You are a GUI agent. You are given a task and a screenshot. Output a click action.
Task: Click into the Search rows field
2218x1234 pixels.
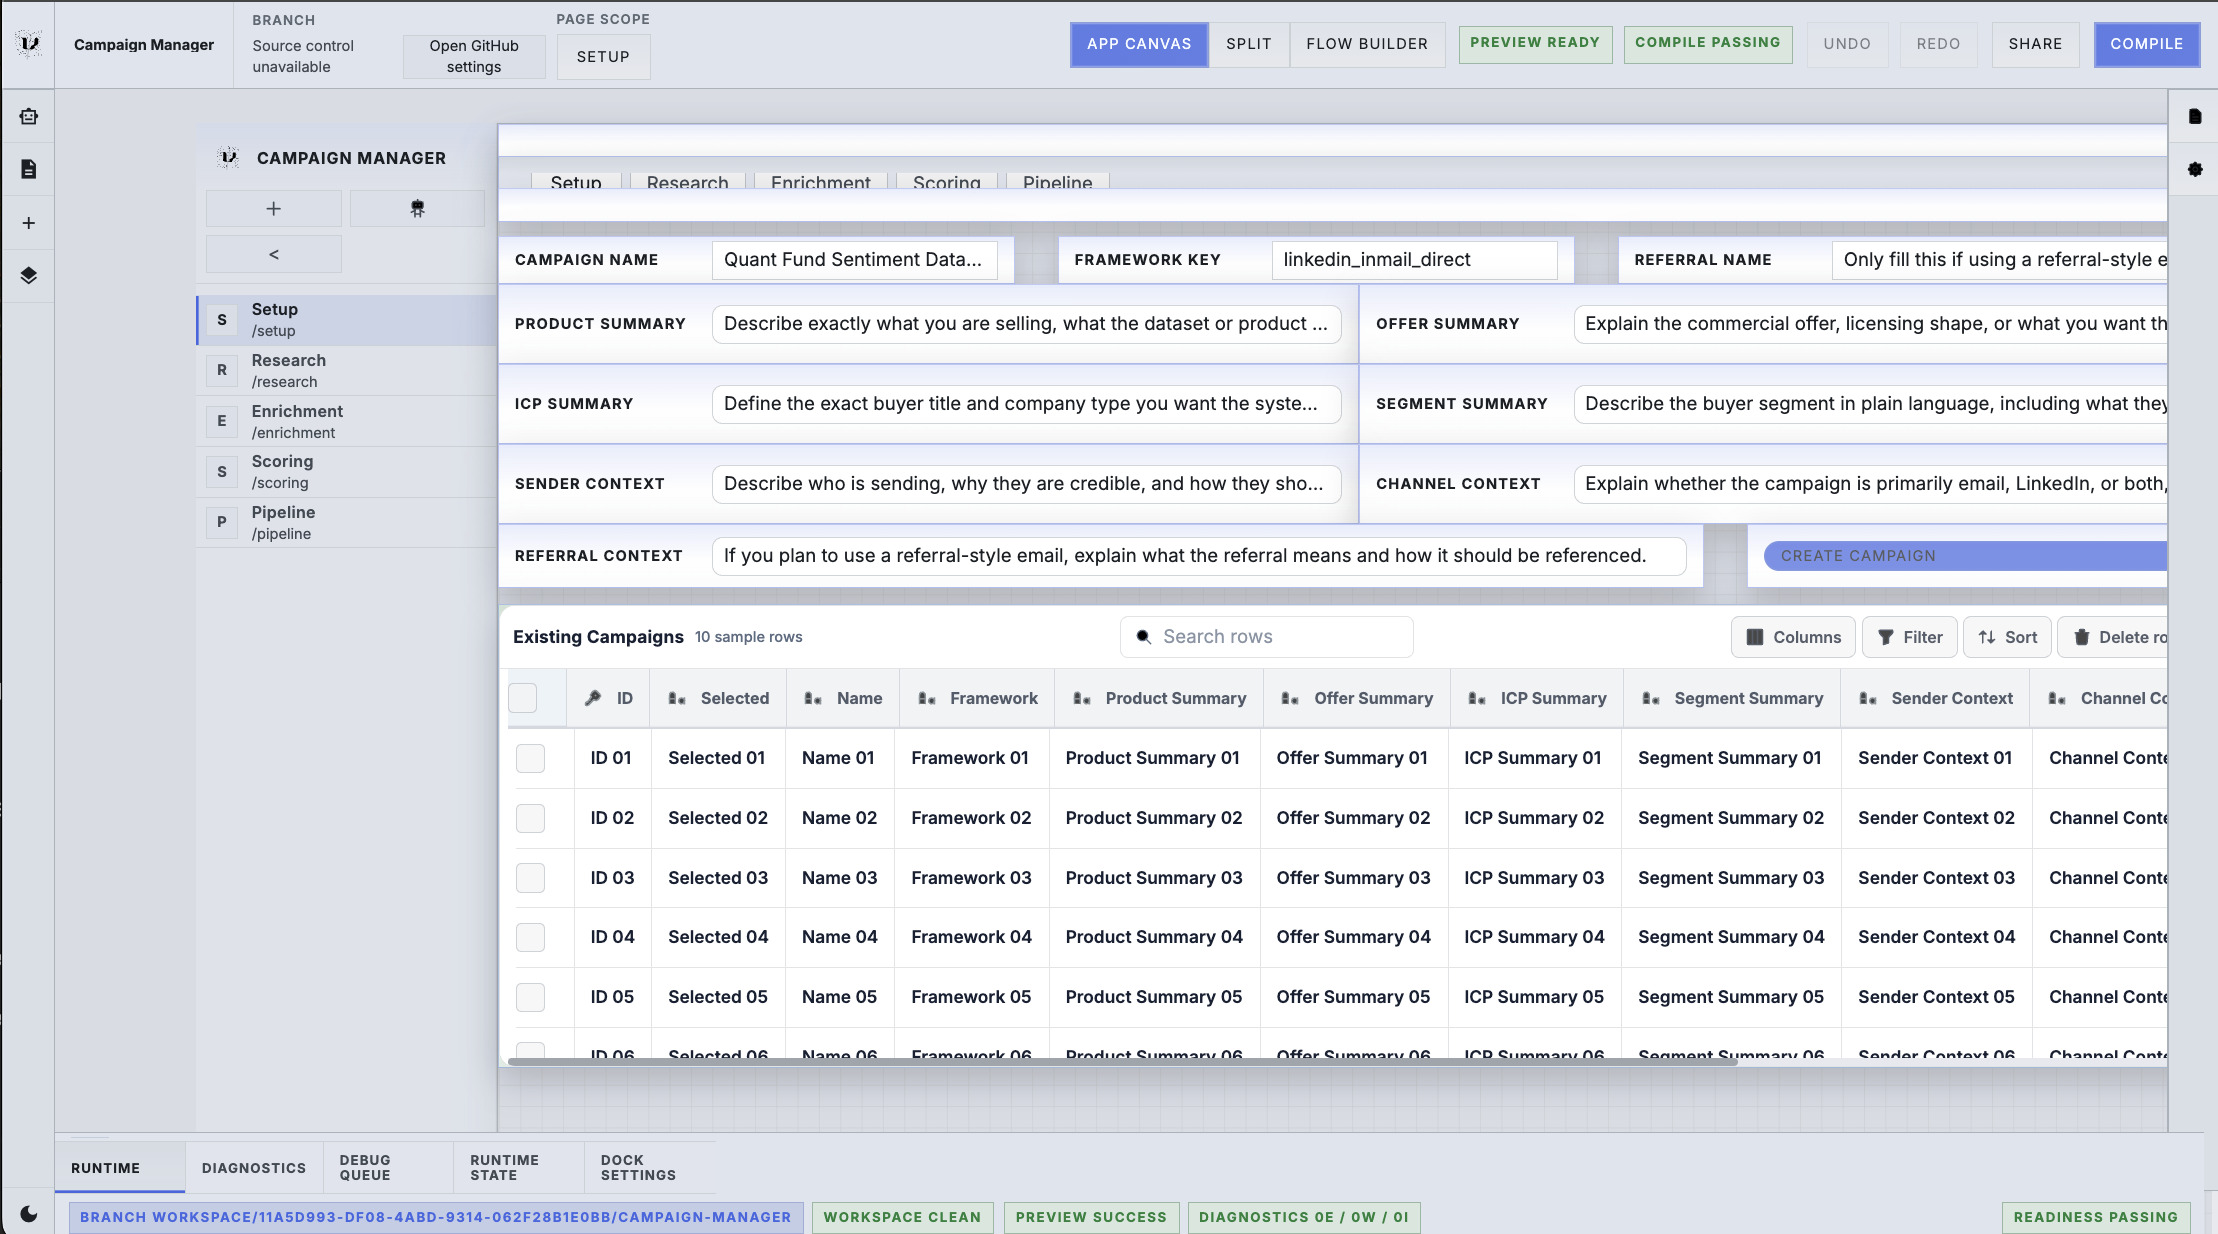(x=1266, y=637)
